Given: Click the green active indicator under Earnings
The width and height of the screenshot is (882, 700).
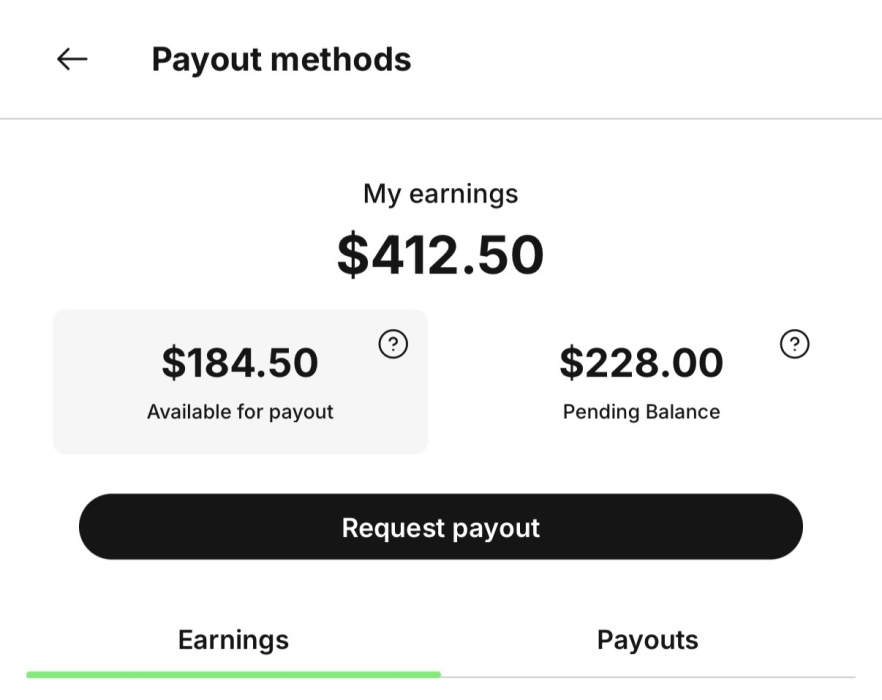Looking at the screenshot, I should [233, 675].
